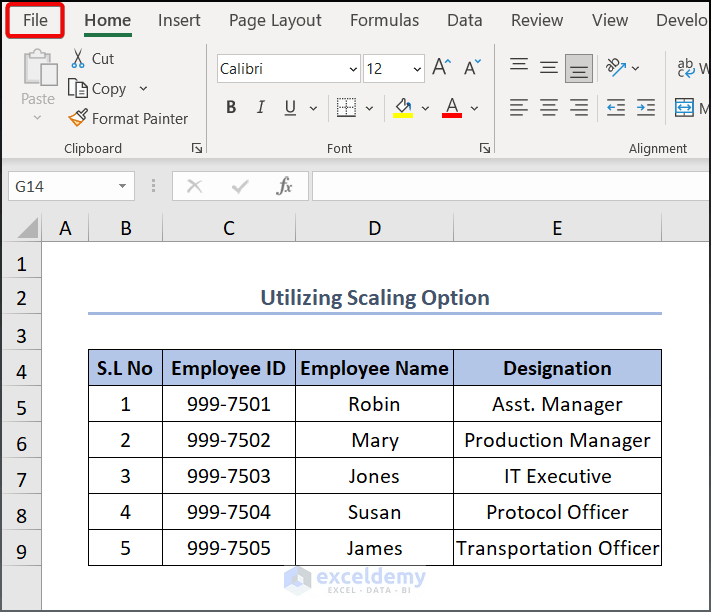Click Increase Indent icon
The height and width of the screenshot is (612, 711).
tap(646, 108)
